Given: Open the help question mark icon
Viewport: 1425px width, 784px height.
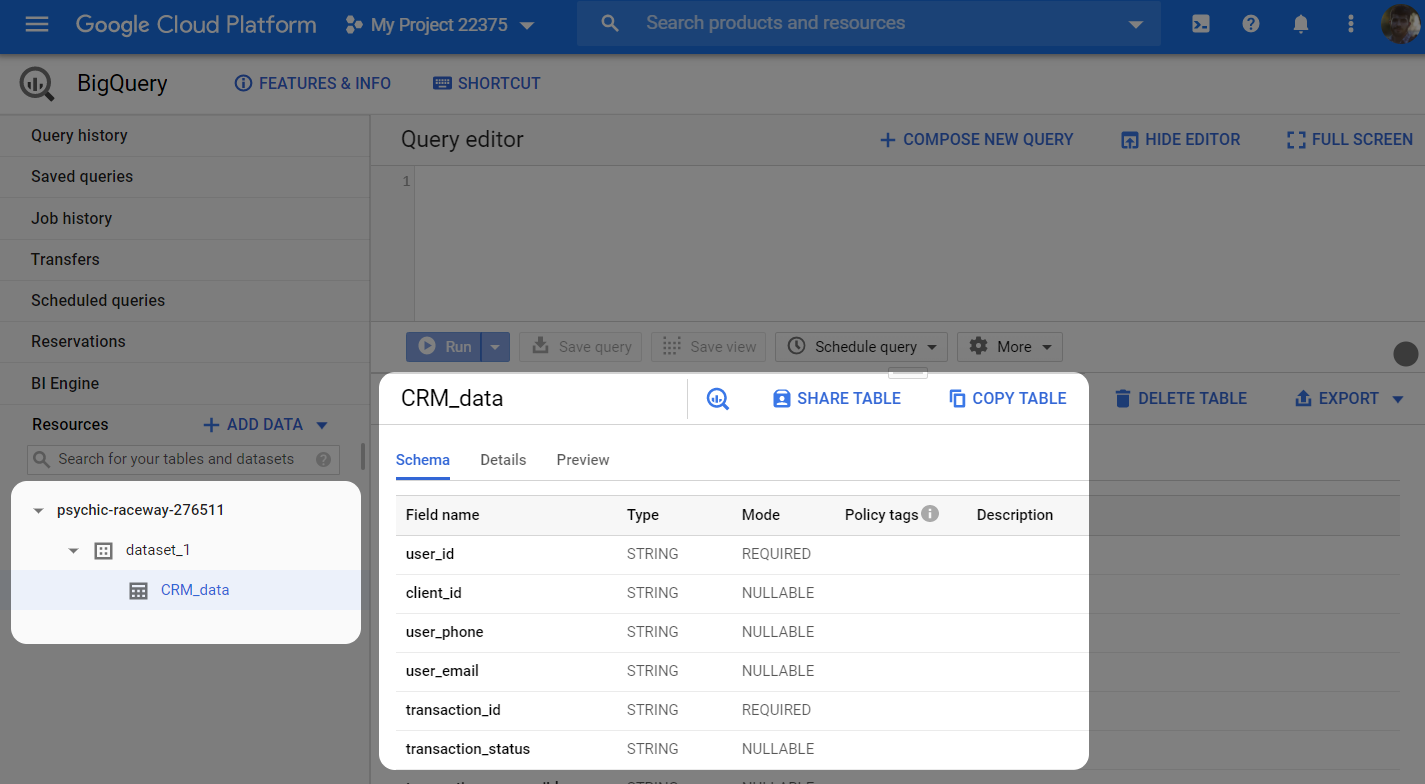Looking at the screenshot, I should point(1251,24).
